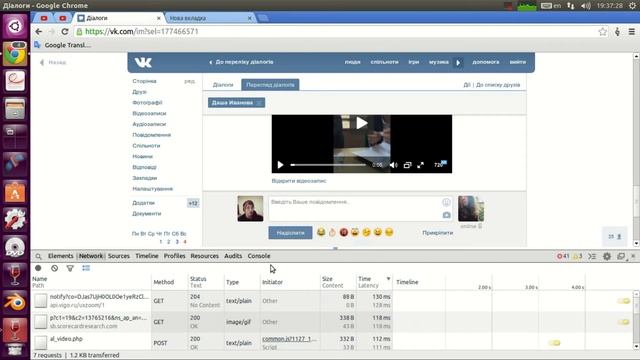Insert first laughing emoji
Screen dimensions: 640x360
321,232
